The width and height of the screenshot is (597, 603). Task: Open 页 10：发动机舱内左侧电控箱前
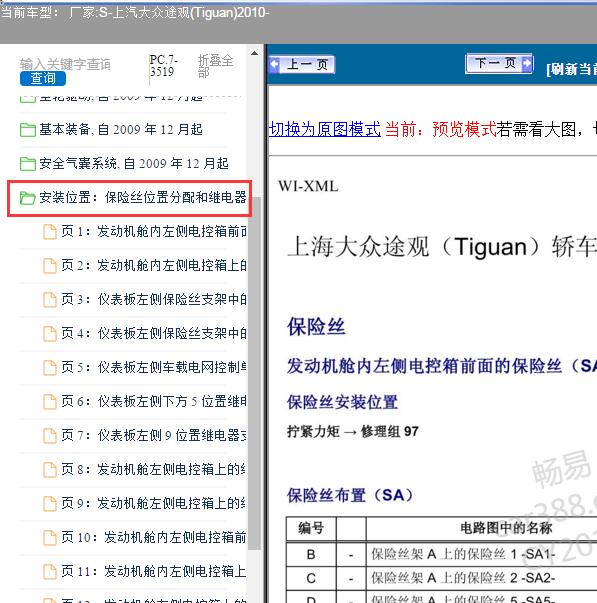point(154,537)
